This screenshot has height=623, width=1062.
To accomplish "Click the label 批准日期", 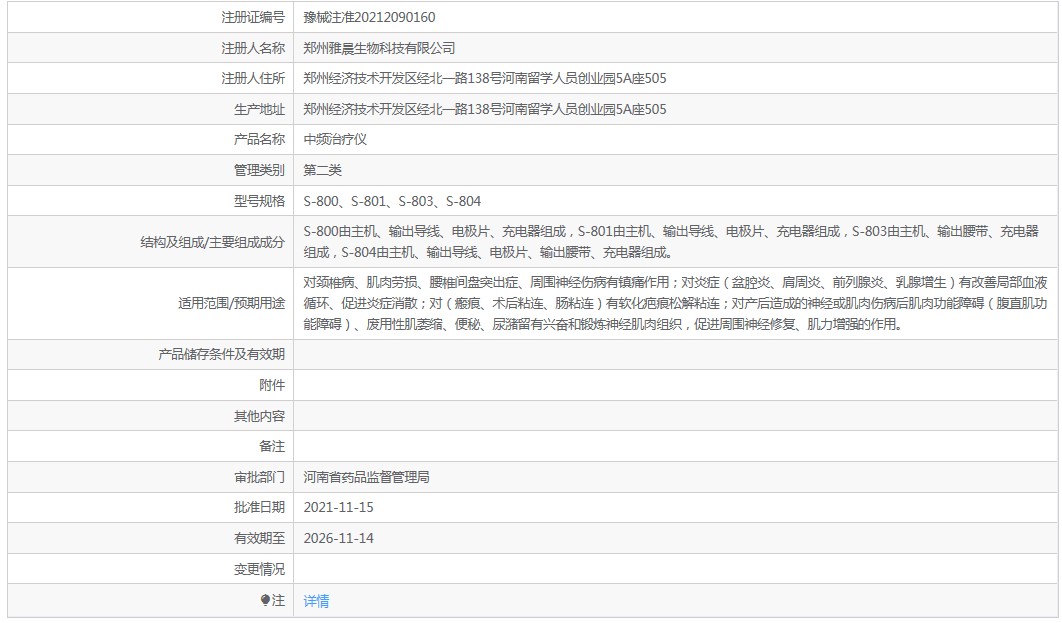I will point(259,507).
